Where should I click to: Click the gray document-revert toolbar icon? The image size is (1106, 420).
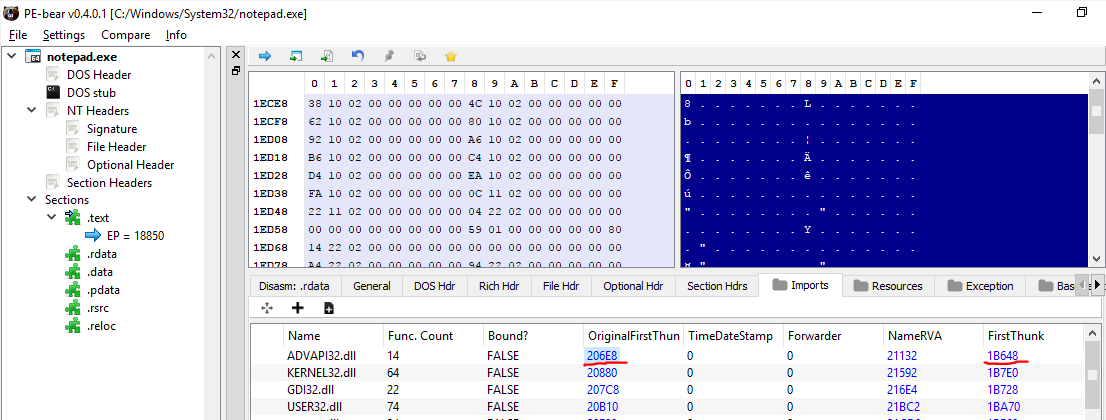coord(420,56)
